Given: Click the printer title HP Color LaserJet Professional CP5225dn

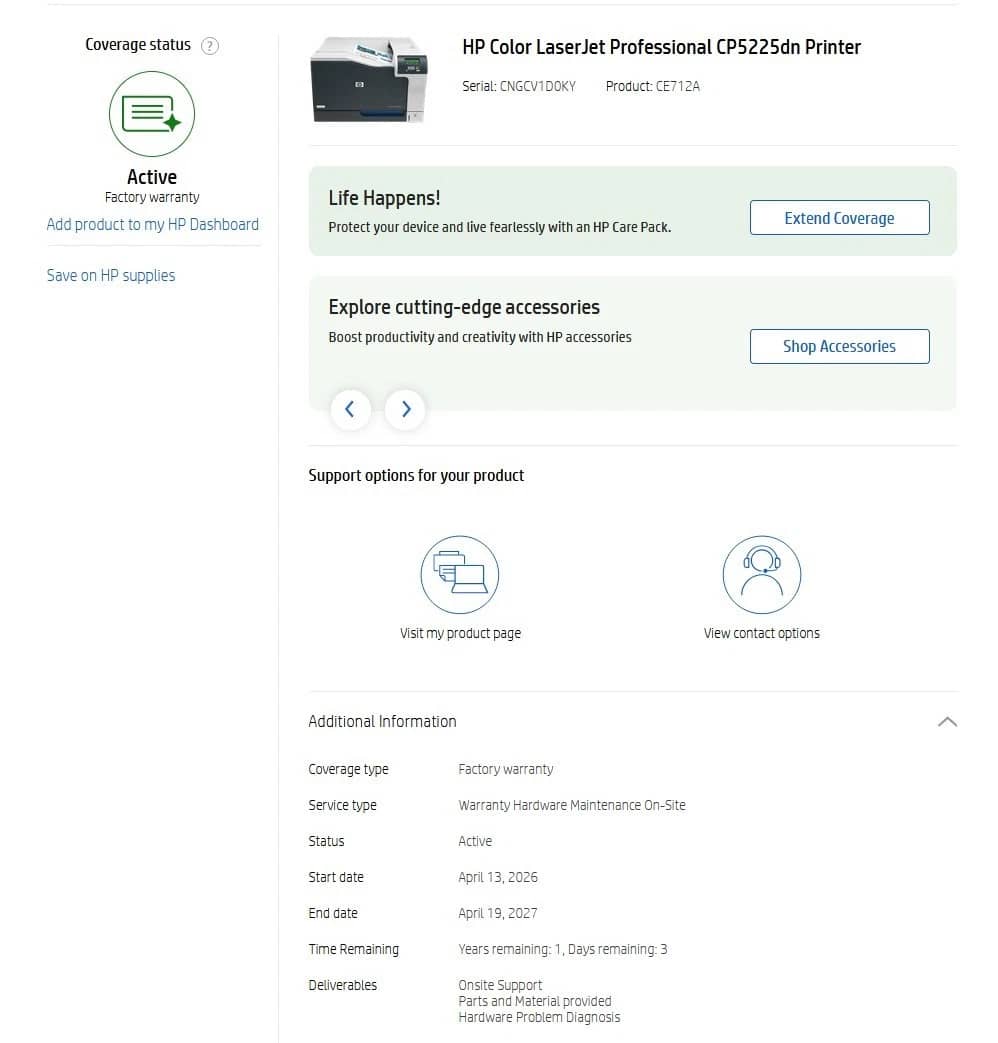Looking at the screenshot, I should point(661,47).
